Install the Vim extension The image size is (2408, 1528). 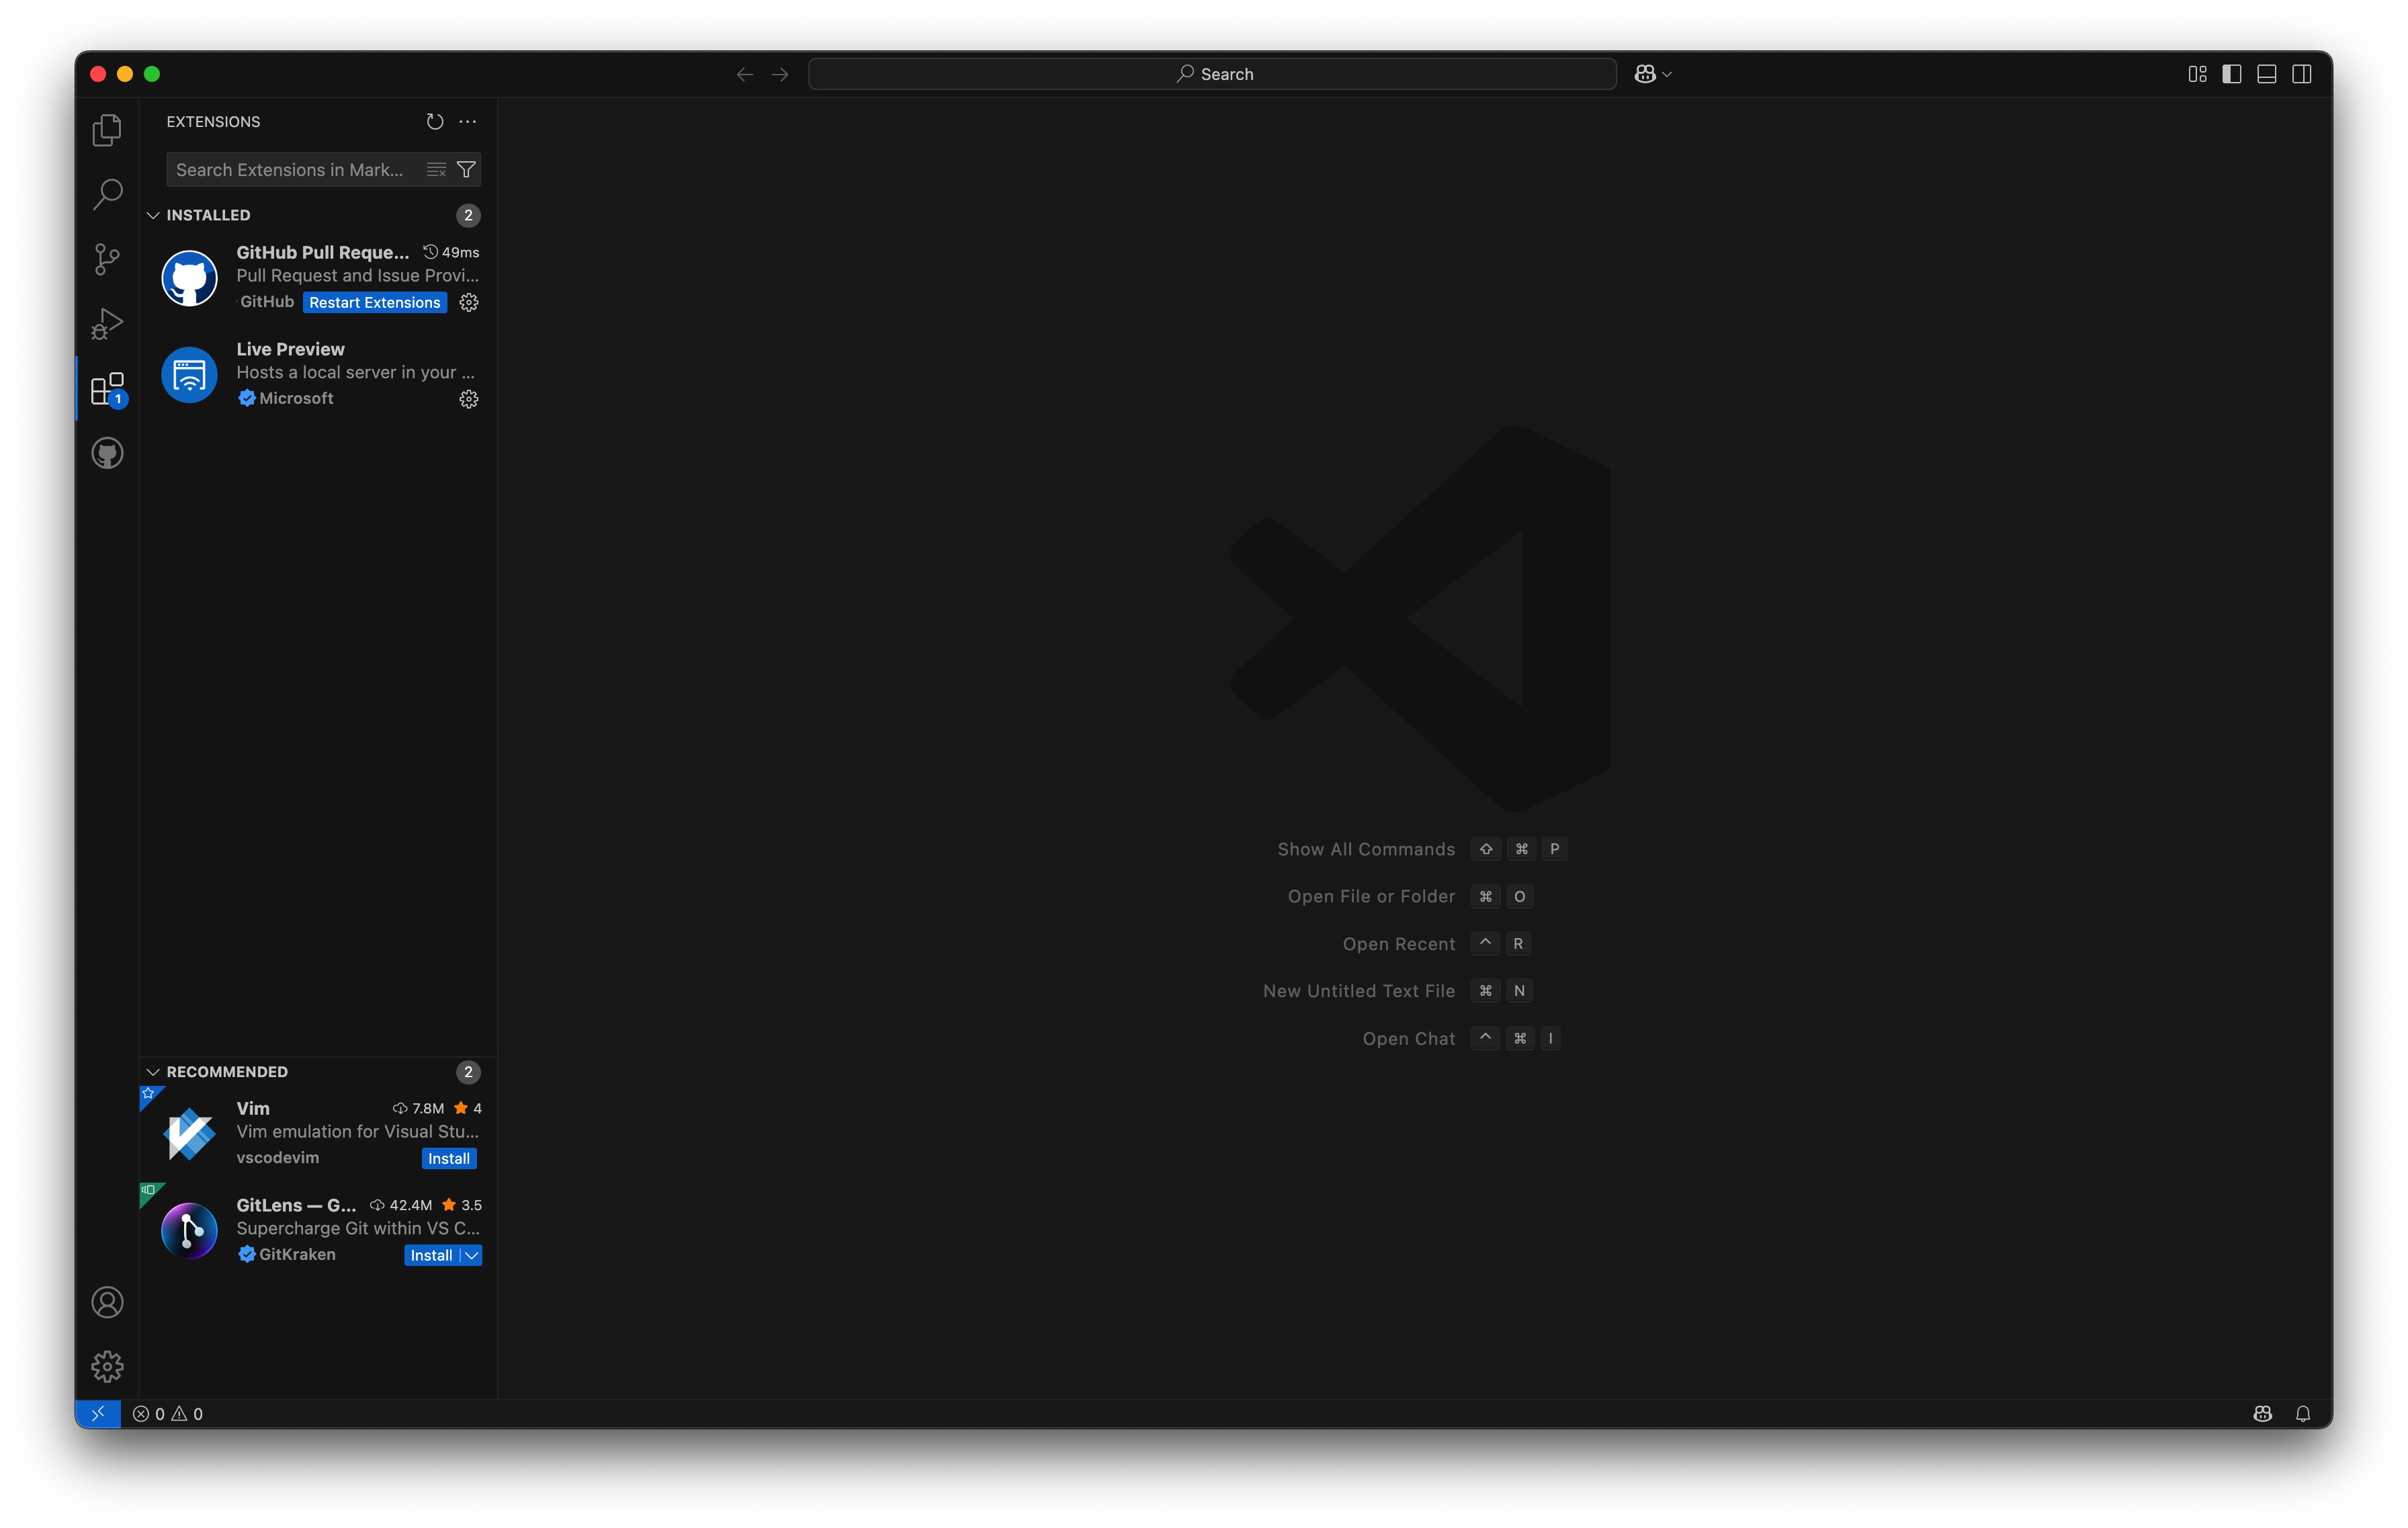tap(448, 1158)
